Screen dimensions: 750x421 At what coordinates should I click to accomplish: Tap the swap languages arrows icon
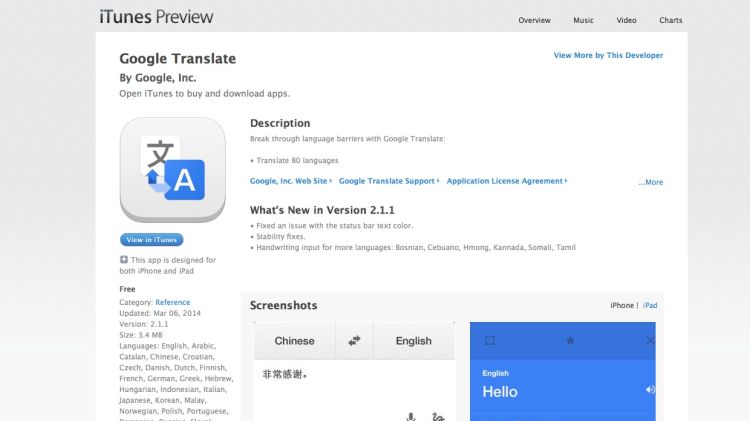click(x=354, y=341)
